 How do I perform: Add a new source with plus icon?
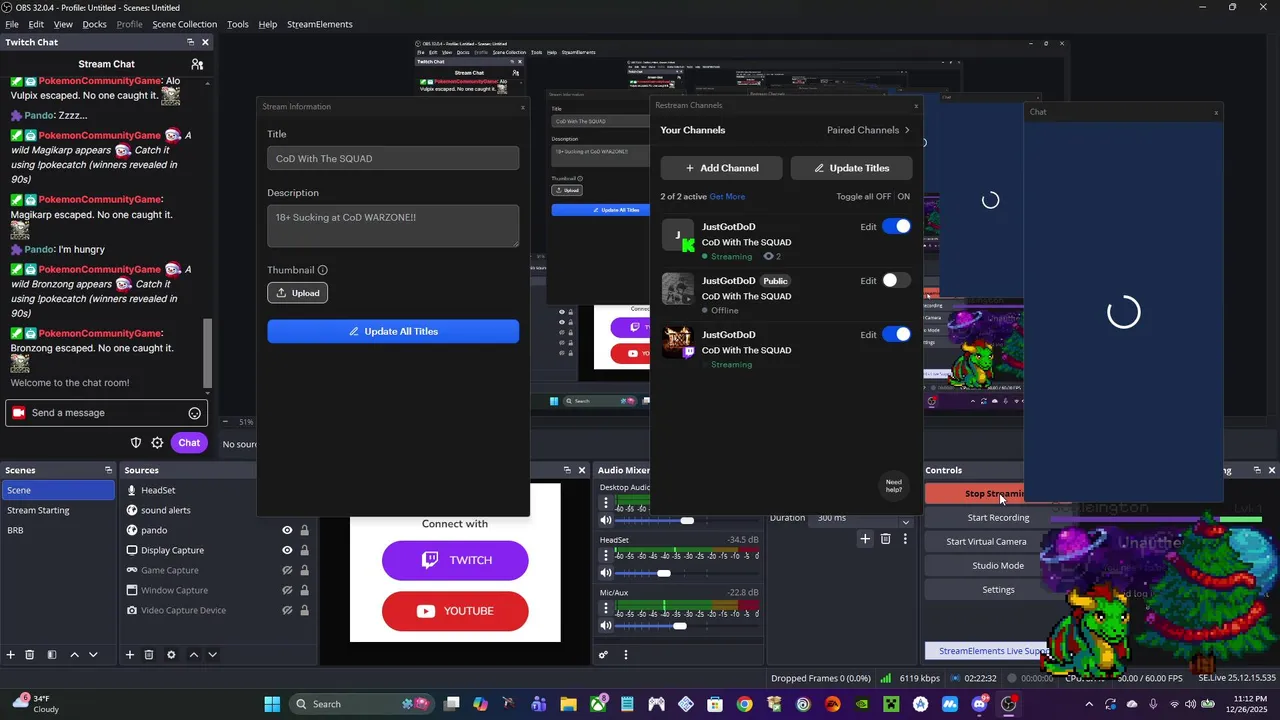(129, 655)
